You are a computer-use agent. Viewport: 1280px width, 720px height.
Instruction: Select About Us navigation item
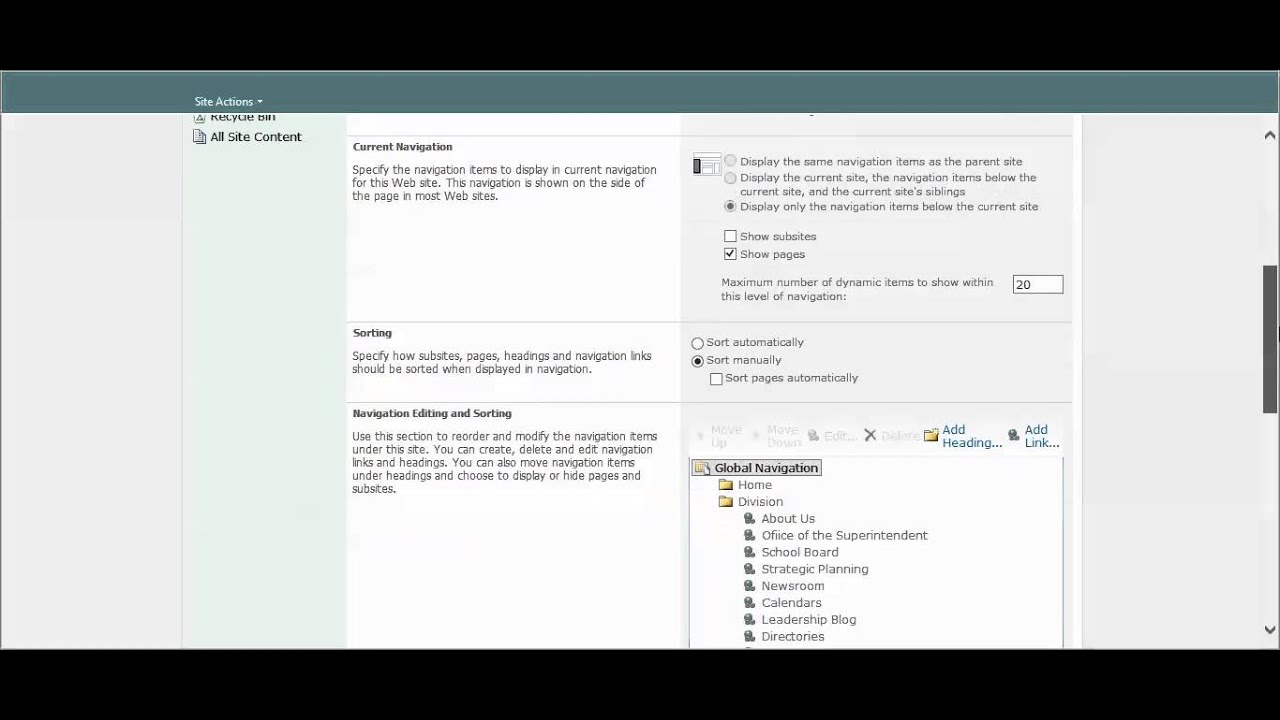pos(788,519)
